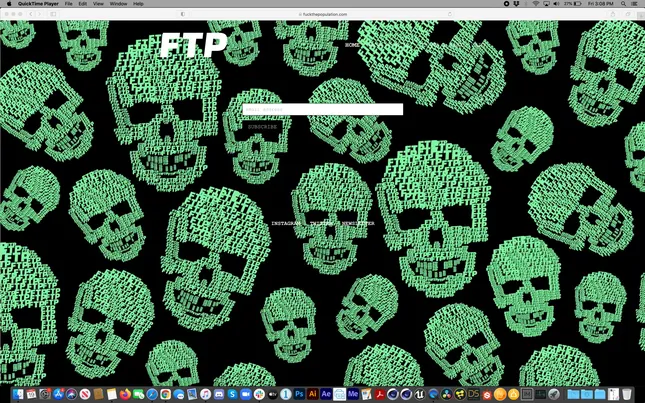The height and width of the screenshot is (403, 645).
Task: Open Apple TV in dock
Action: 273,394
